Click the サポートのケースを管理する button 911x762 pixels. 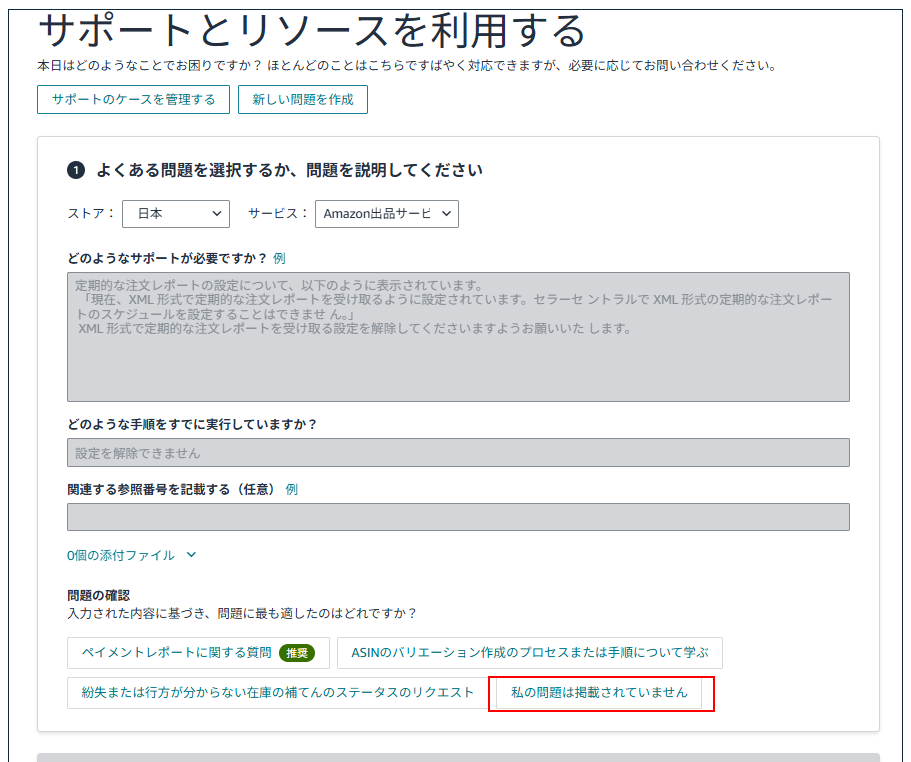[133, 100]
